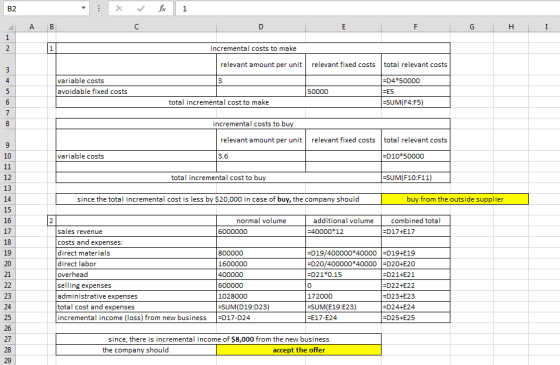Image resolution: width=560 pixels, height=365 pixels.
Task: Click cell with sales revenue 6000000
Action: click(x=261, y=231)
